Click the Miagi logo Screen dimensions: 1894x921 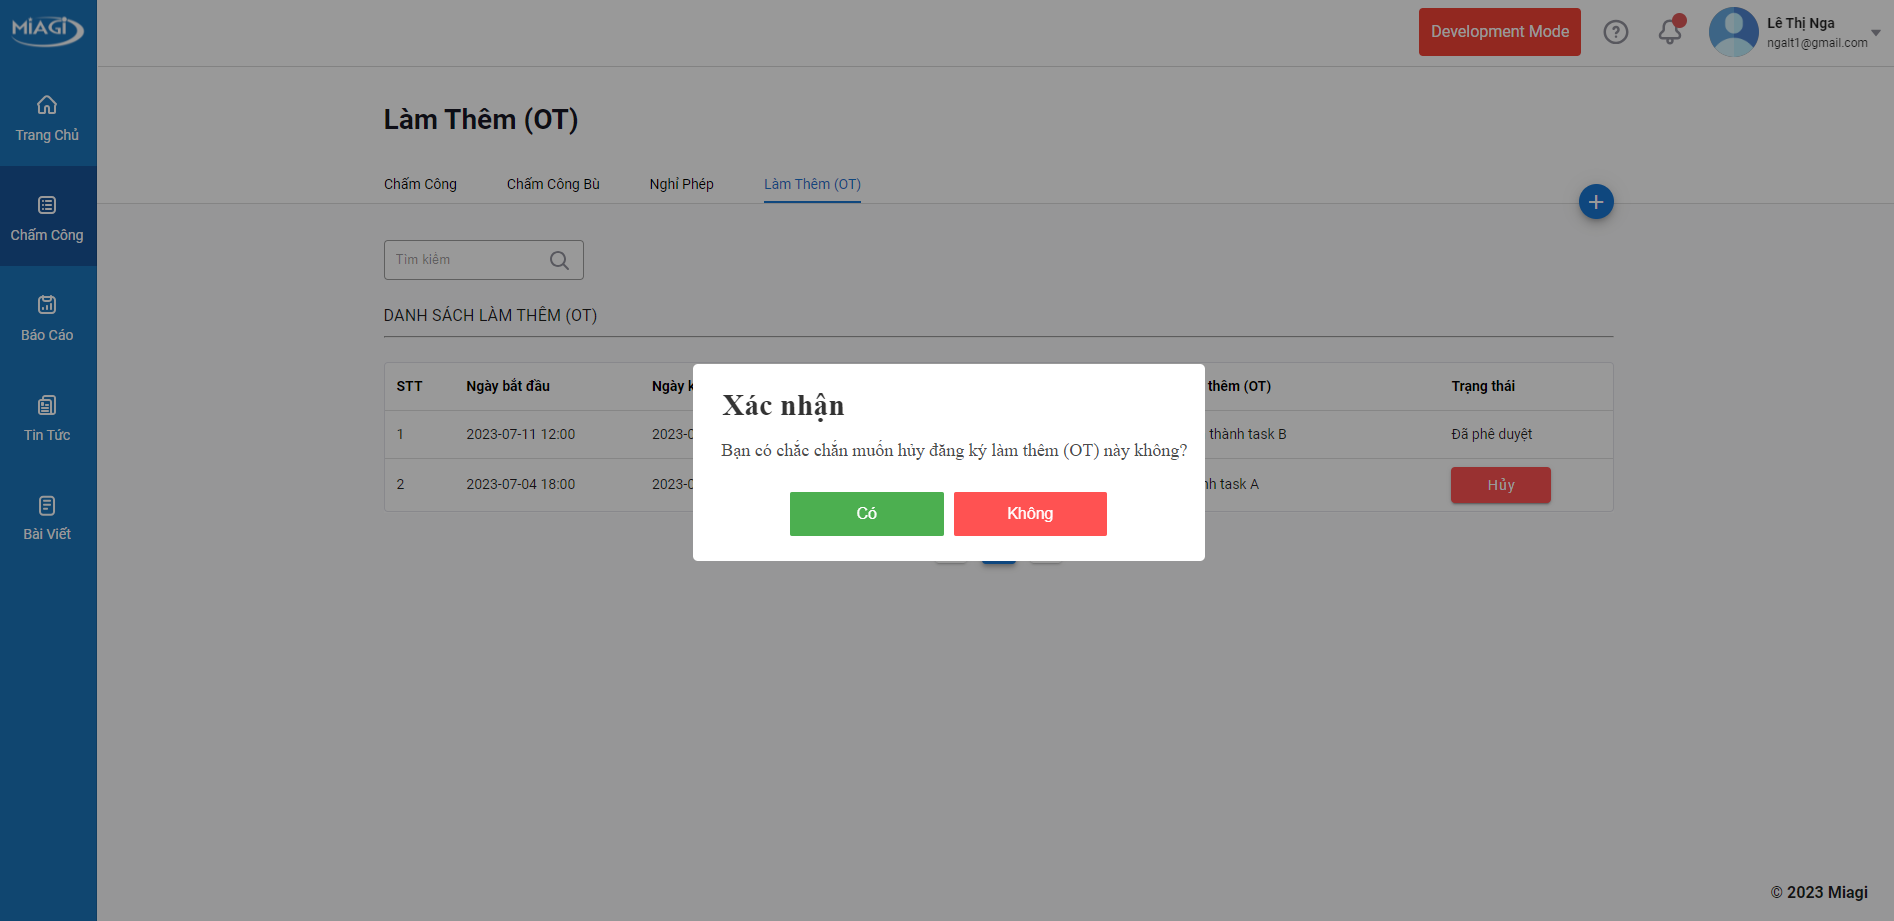tap(47, 29)
